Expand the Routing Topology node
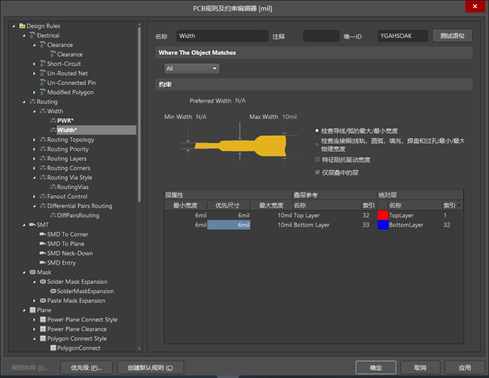489x378 pixels. (x=34, y=140)
